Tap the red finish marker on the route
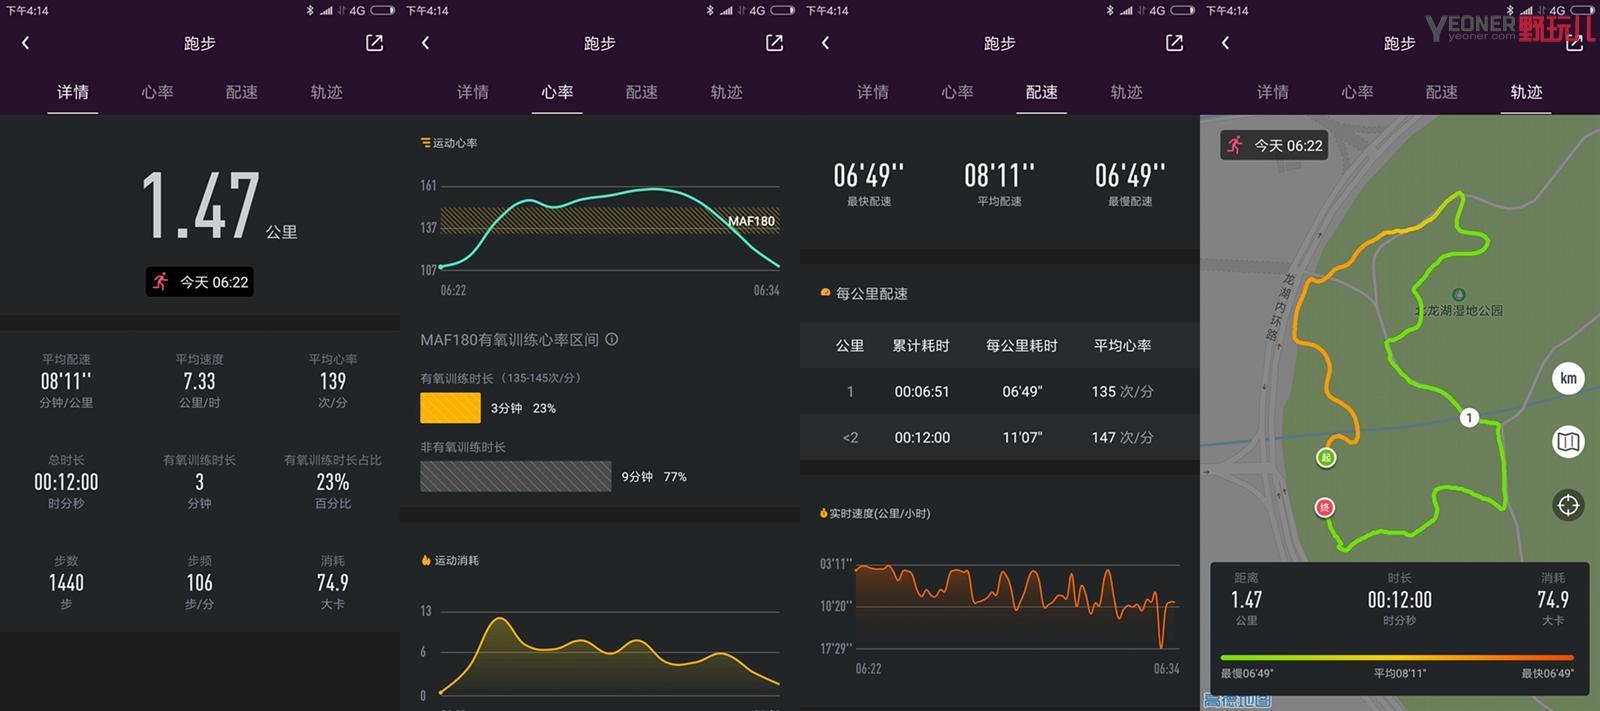The height and width of the screenshot is (711, 1600). click(x=1325, y=508)
